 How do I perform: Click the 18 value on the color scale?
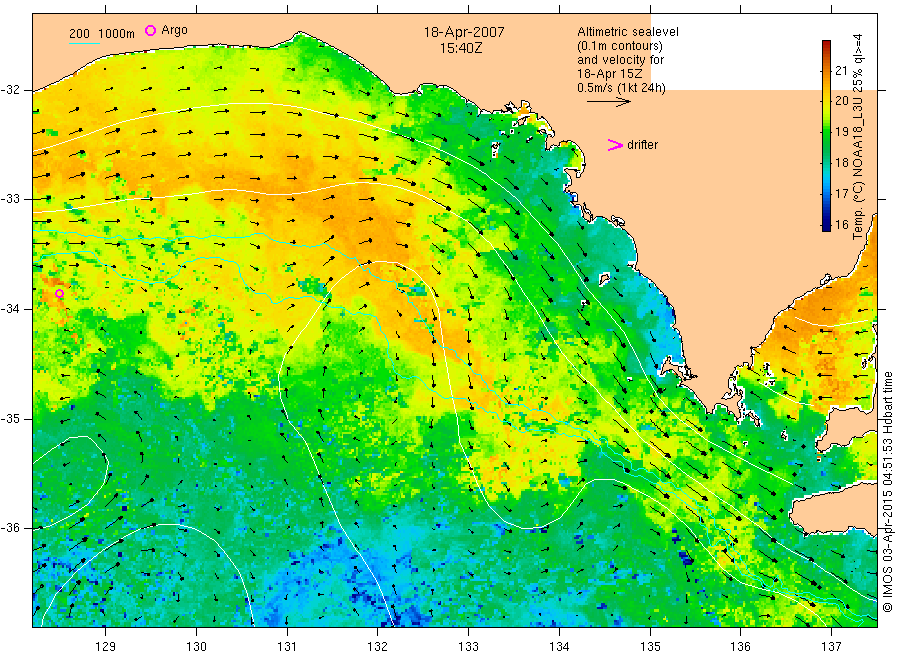841,162
